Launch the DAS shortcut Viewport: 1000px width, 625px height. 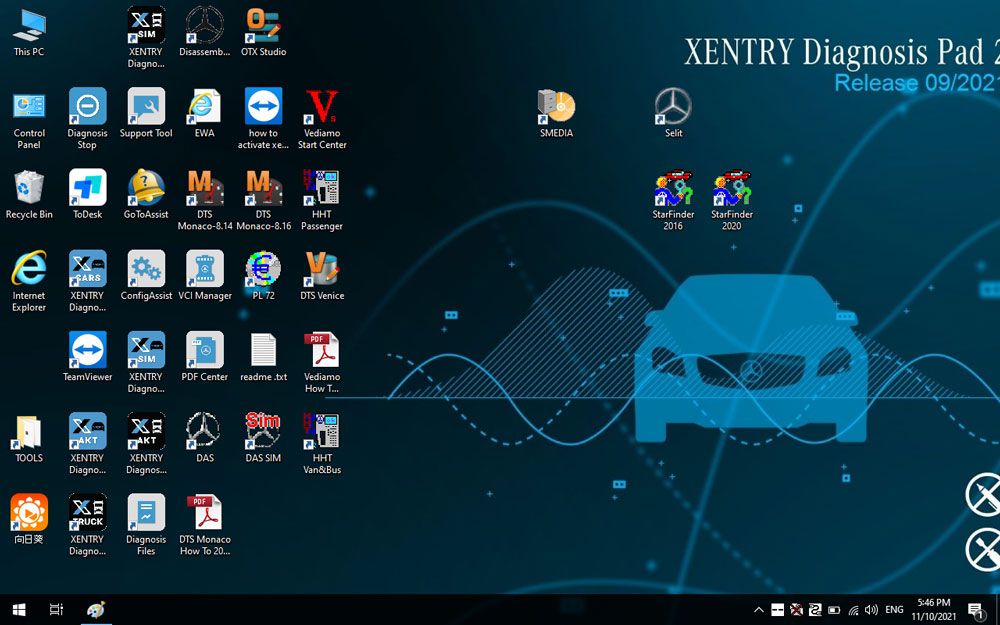pos(205,439)
